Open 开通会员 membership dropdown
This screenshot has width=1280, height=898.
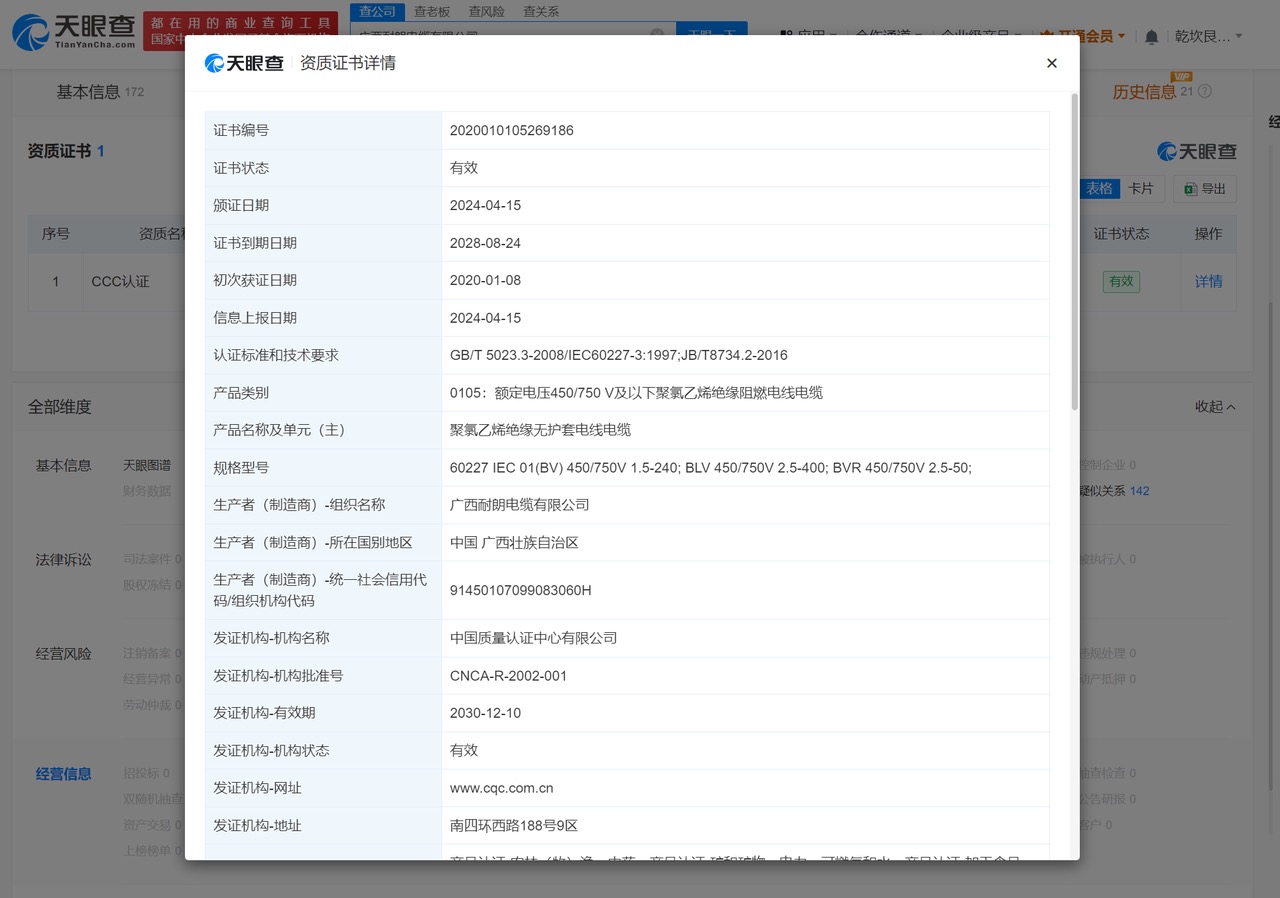[1084, 36]
